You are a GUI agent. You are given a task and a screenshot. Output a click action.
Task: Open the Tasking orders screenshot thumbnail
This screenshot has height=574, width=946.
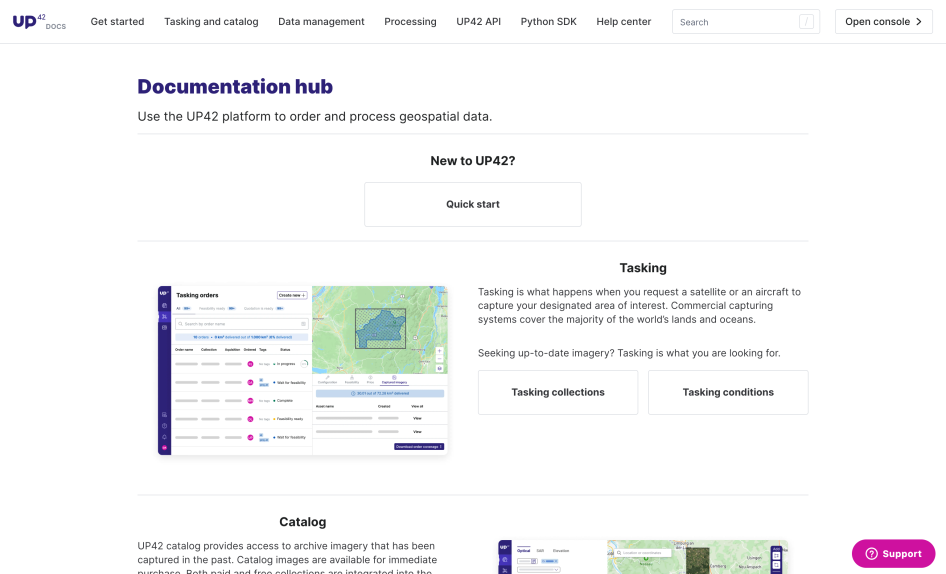pyautogui.click(x=303, y=371)
